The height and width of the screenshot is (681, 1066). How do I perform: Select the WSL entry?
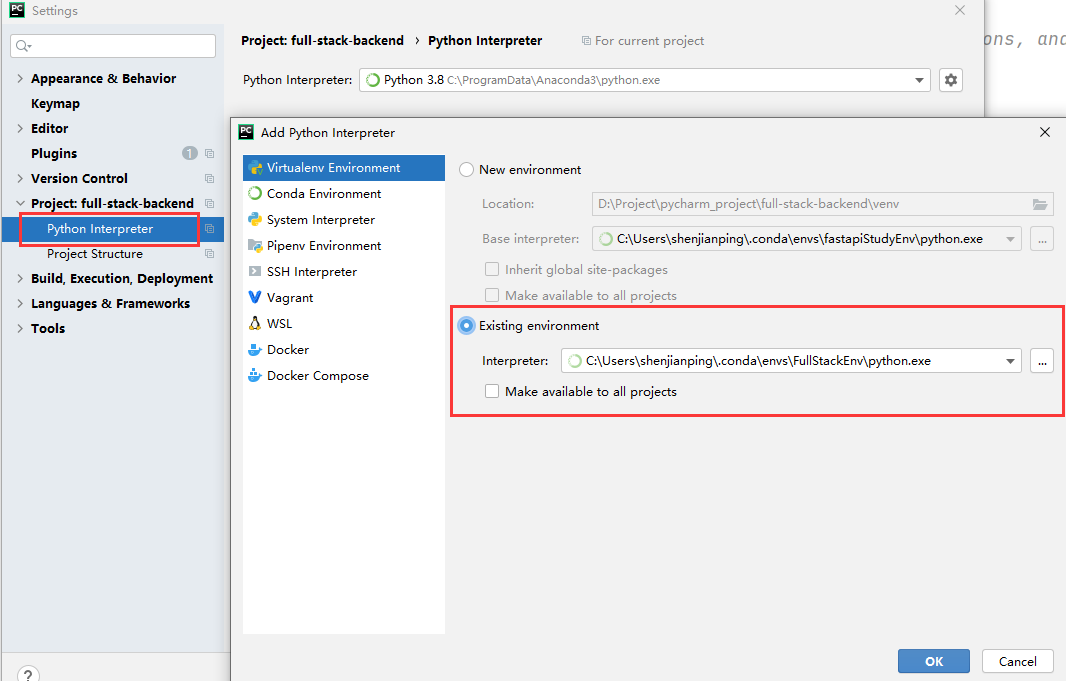(343, 324)
